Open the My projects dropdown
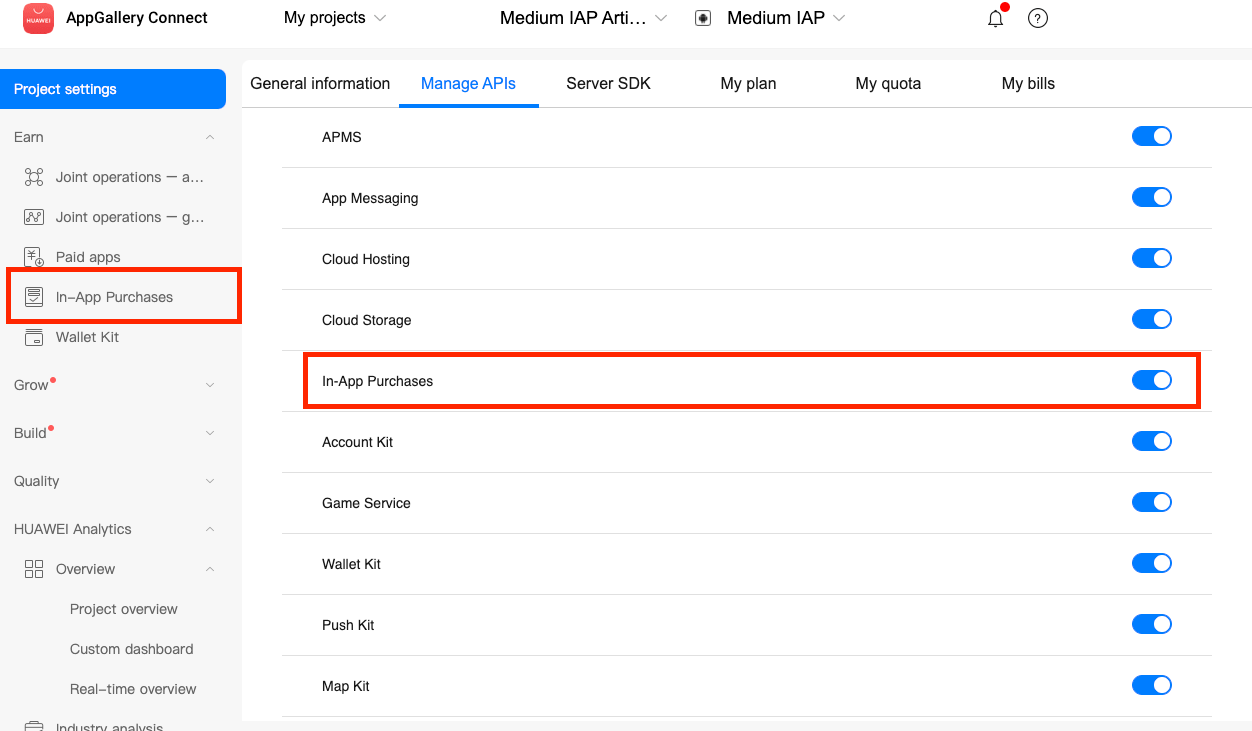1252x731 pixels. coord(334,18)
